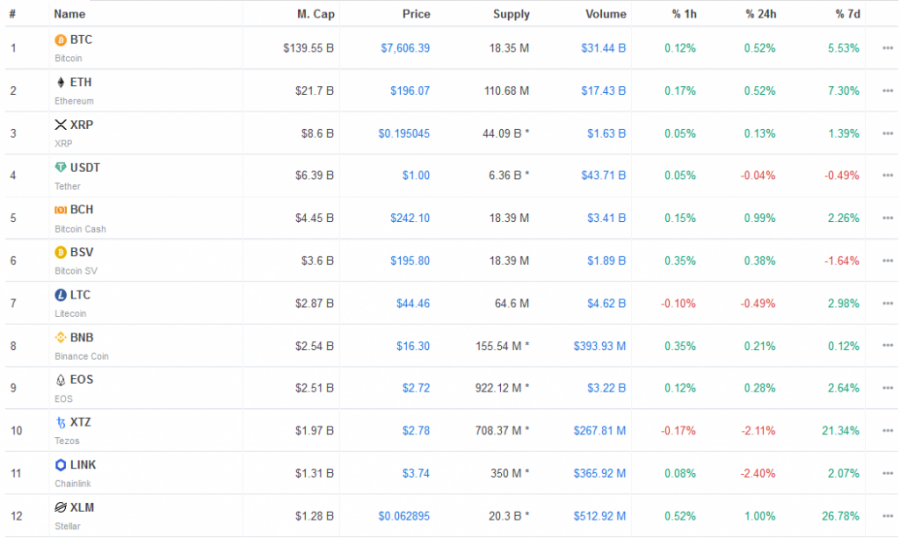This screenshot has width=900, height=538.
Task: Open the more options menu for BNB row
Action: coord(887,346)
